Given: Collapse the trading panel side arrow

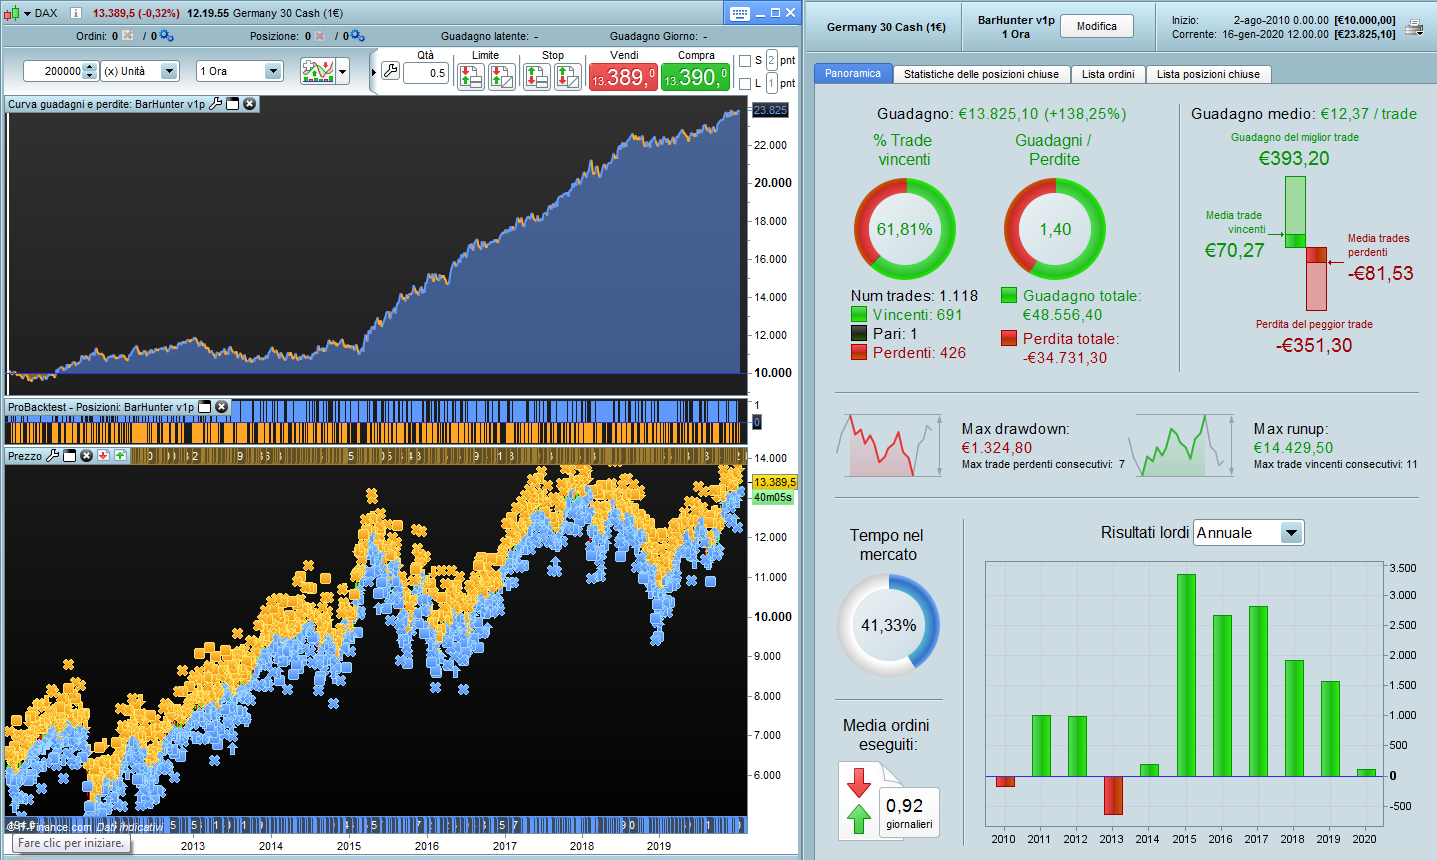Looking at the screenshot, I should pos(374,72).
